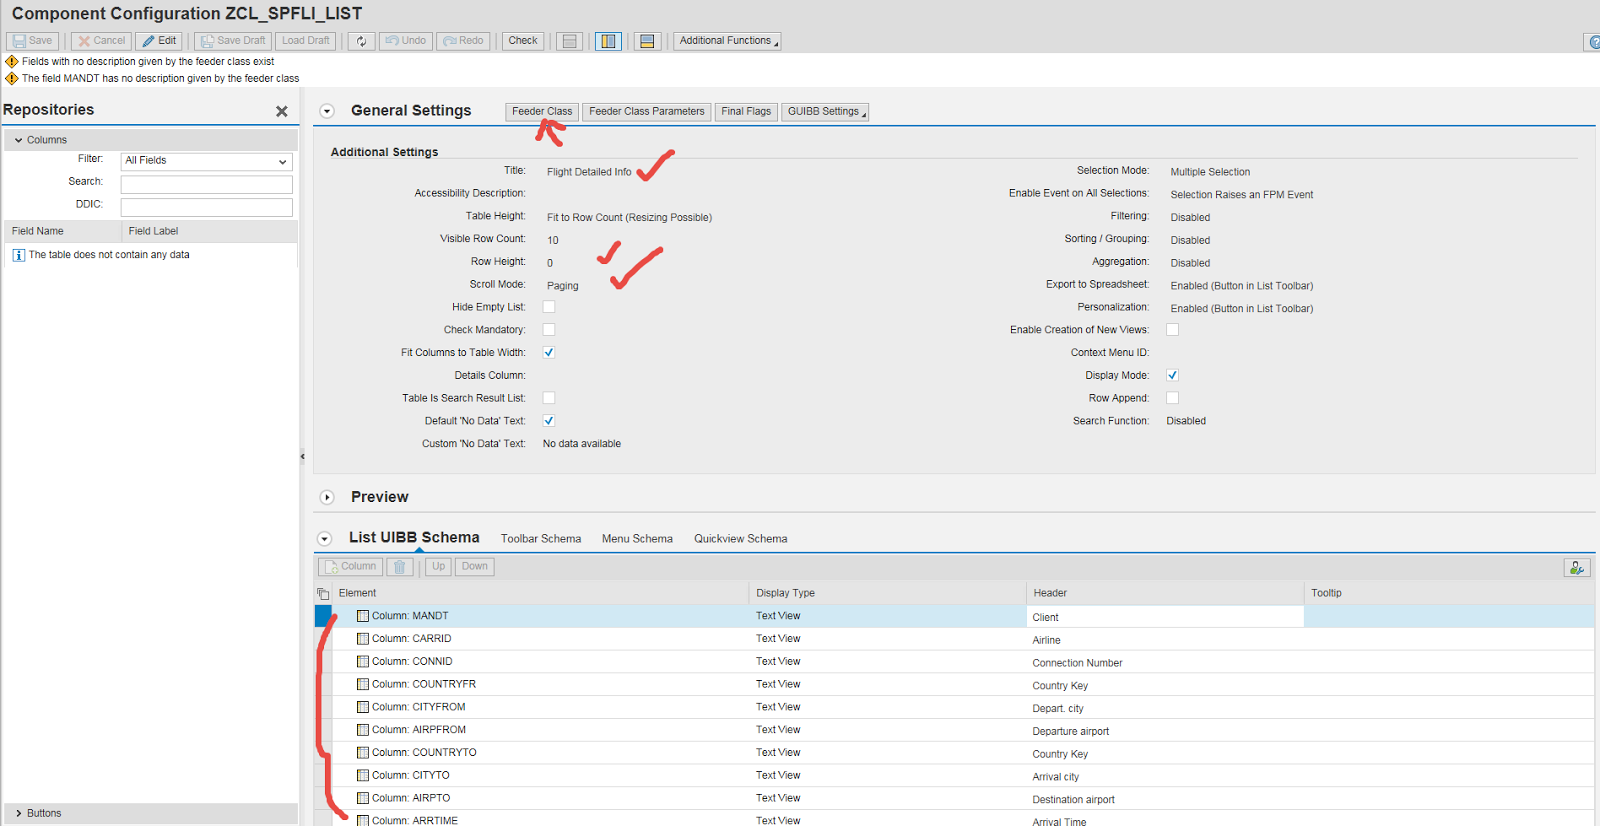
Task: Click the Feeder Class button
Action: 542,112
